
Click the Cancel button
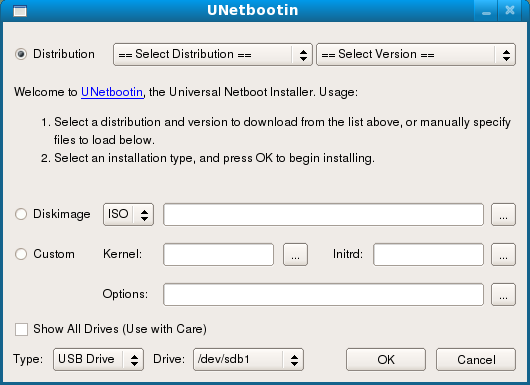(x=476, y=360)
